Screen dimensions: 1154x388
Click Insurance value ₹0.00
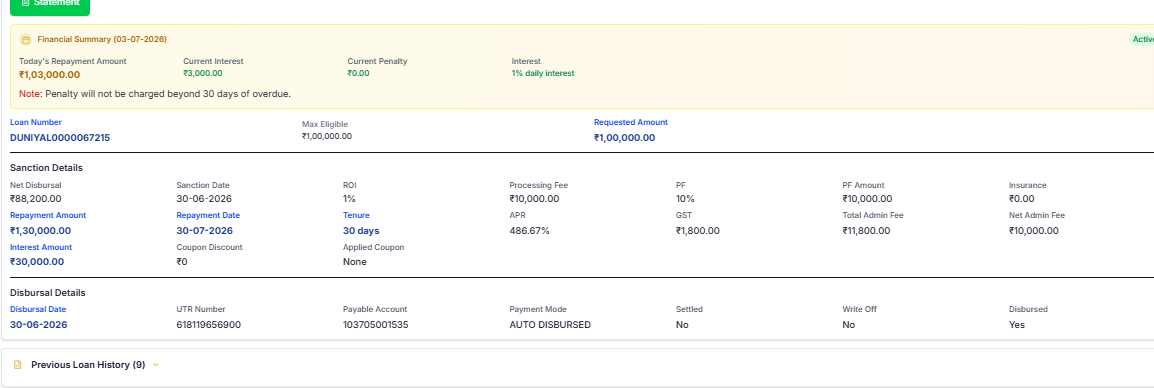click(1022, 199)
